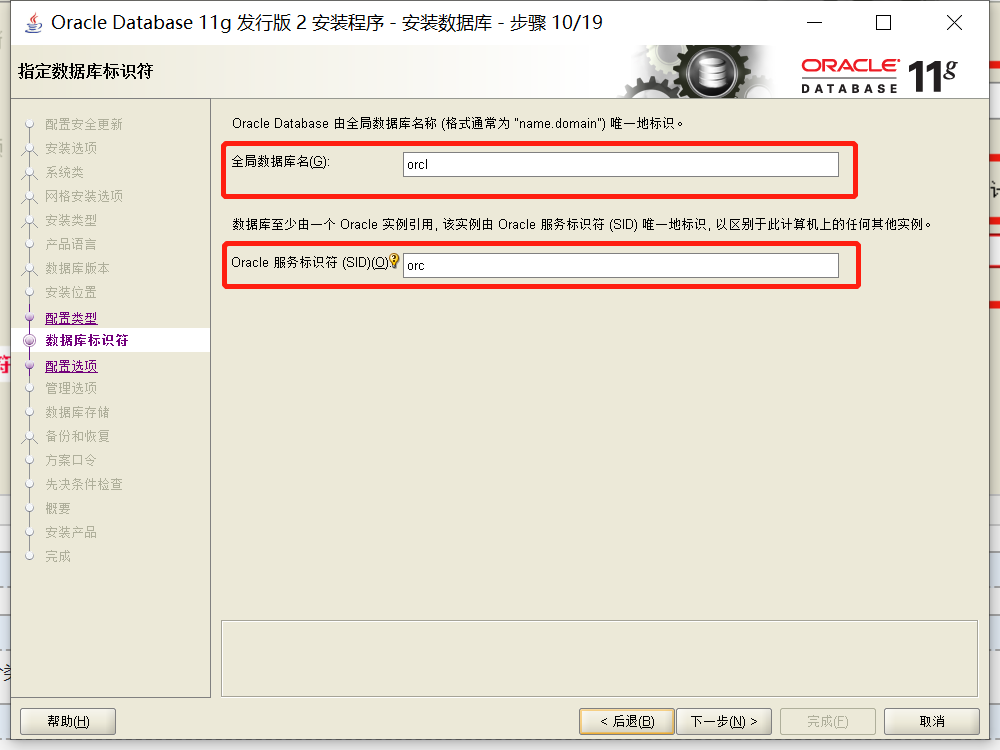Open the 配置选项 step link
This screenshot has width=1000, height=750.
71,366
